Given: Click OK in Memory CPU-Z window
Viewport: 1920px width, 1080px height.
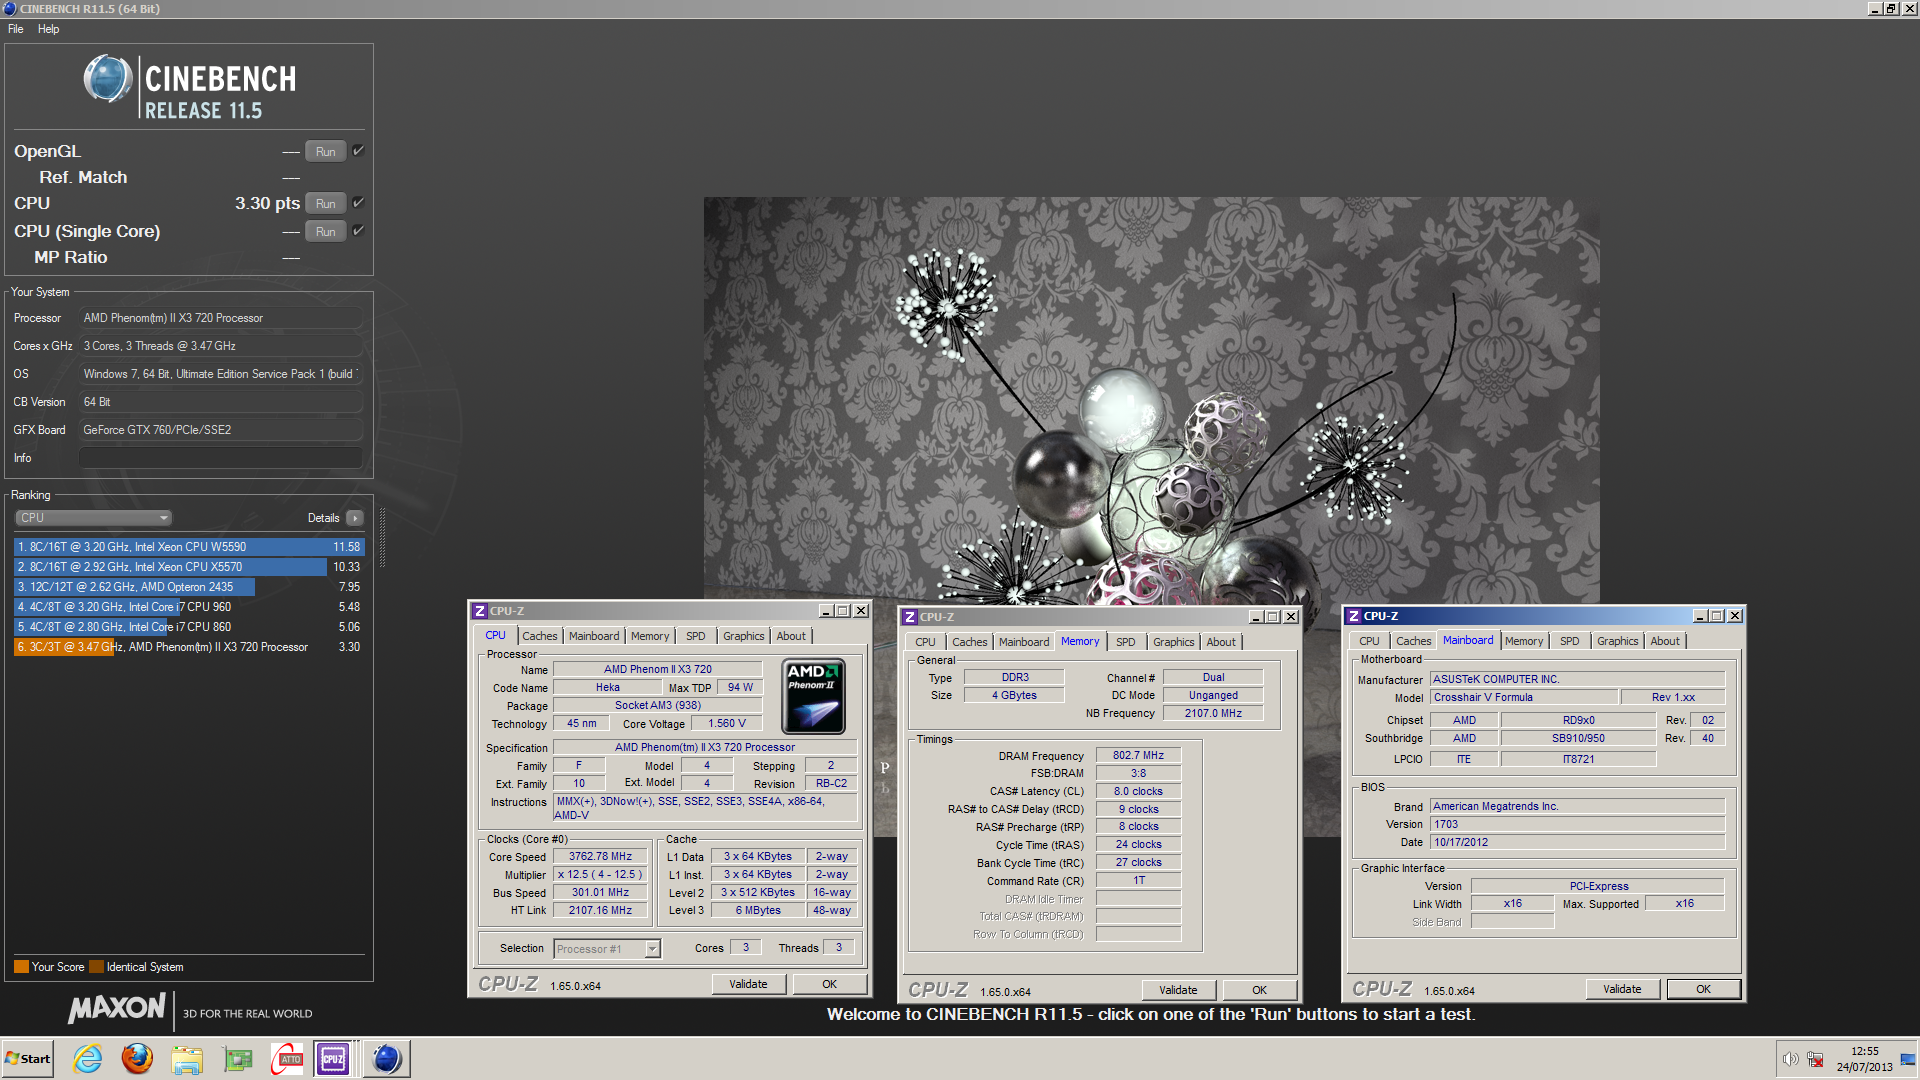Looking at the screenshot, I should (x=1260, y=990).
